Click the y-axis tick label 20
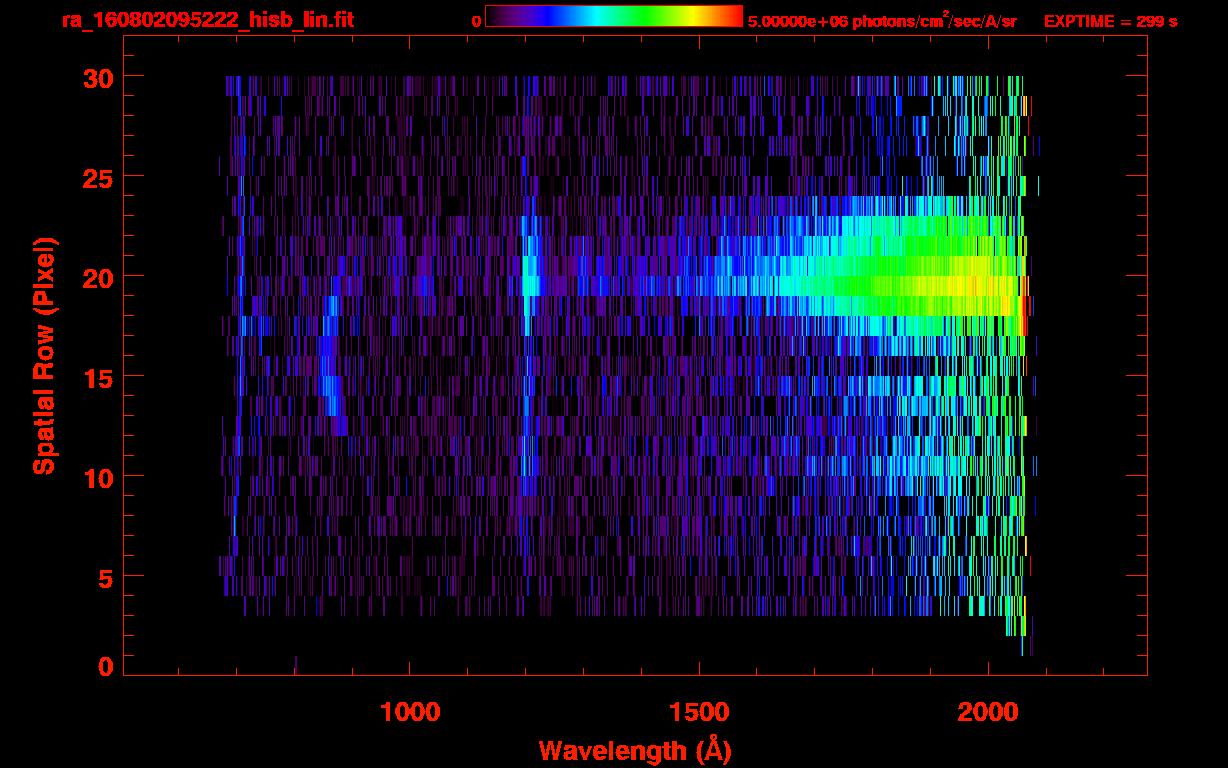 [96, 277]
